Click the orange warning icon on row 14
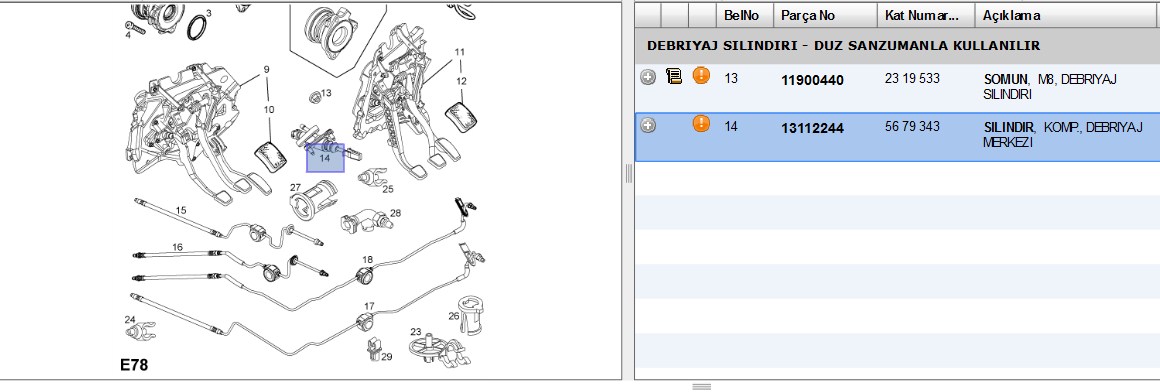Screen dimensions: 1160x392 (701, 124)
